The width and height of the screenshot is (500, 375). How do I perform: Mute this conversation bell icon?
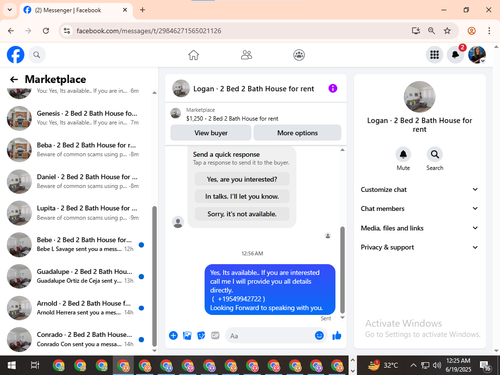tap(403, 154)
